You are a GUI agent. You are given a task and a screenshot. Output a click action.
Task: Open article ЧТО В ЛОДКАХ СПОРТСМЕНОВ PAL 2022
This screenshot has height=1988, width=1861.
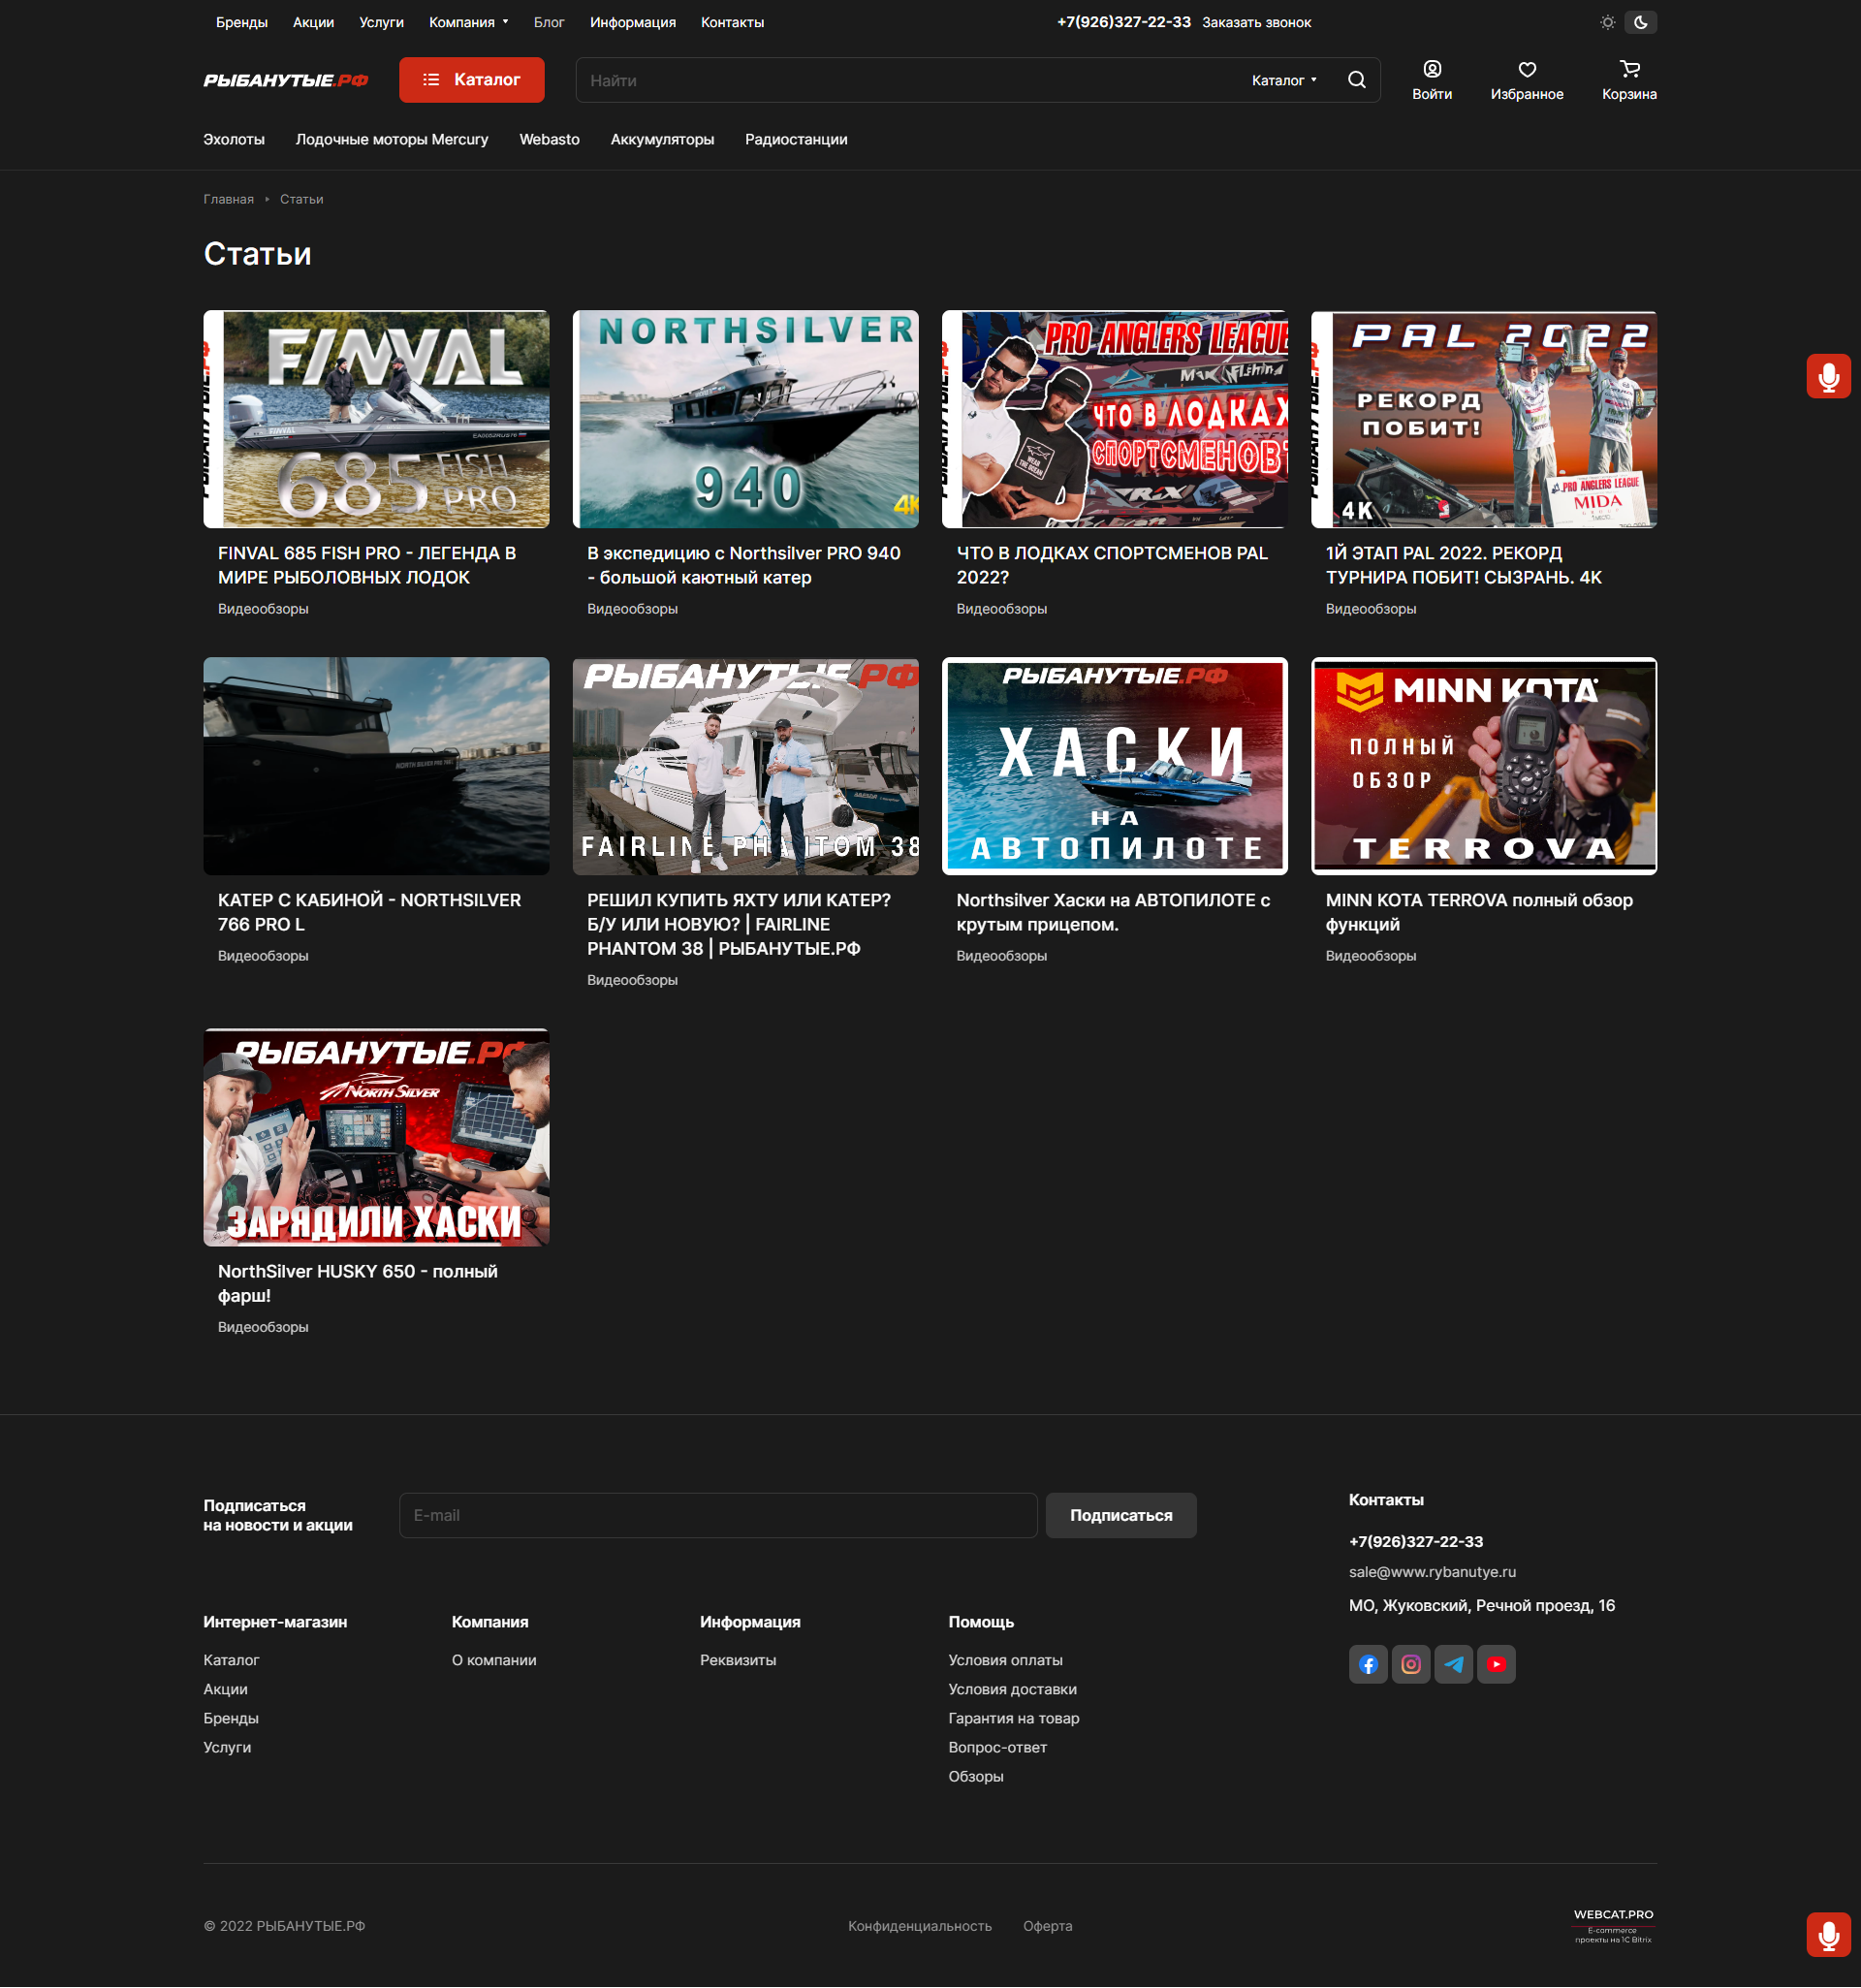point(1112,565)
